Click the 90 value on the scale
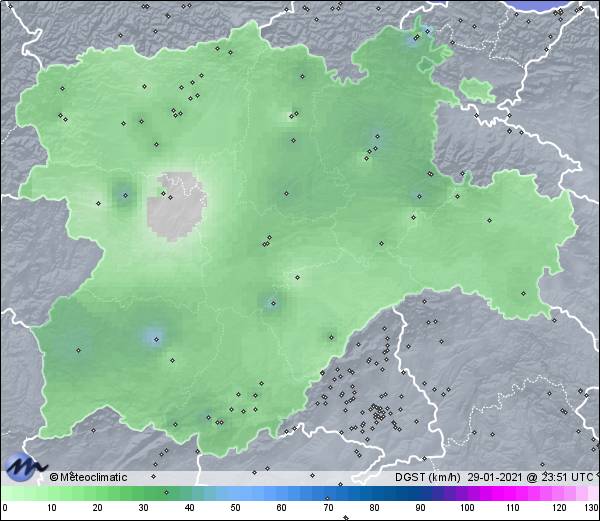The width and height of the screenshot is (600, 521). click(x=420, y=508)
